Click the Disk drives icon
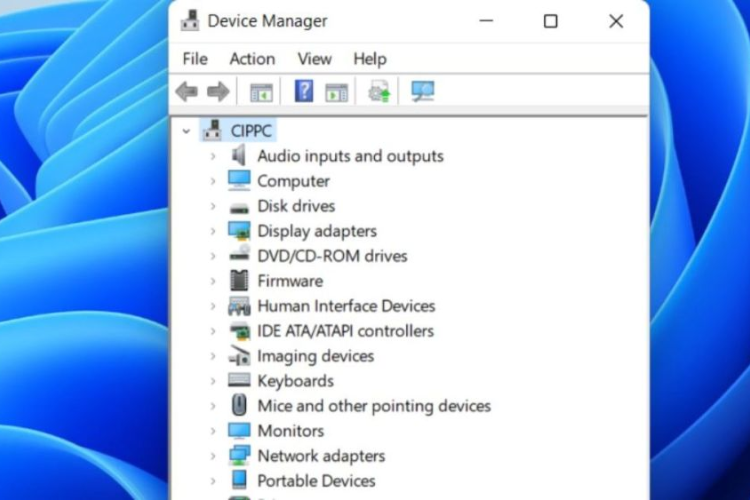Viewport: 750px width, 500px height. [239, 207]
